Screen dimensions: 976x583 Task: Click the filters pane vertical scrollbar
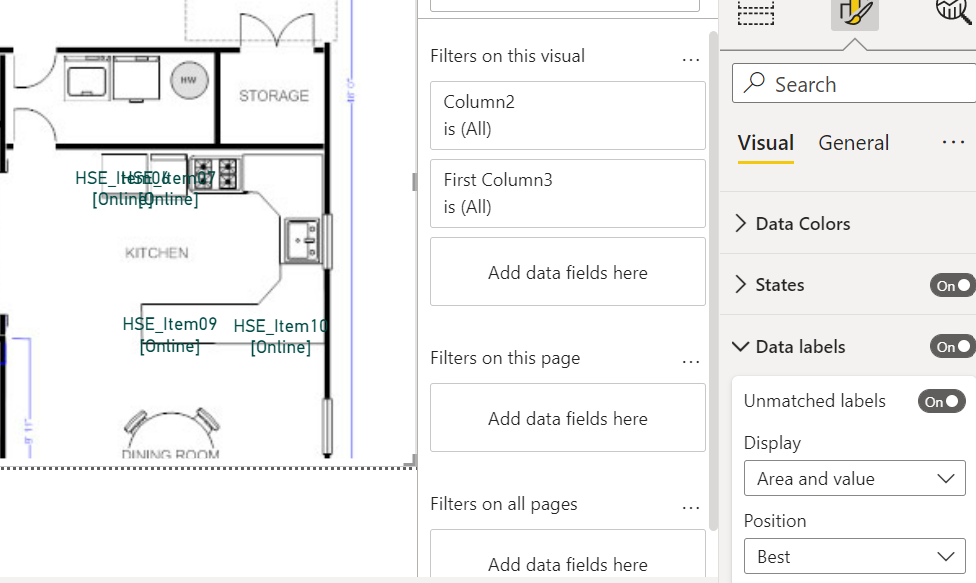[713, 280]
